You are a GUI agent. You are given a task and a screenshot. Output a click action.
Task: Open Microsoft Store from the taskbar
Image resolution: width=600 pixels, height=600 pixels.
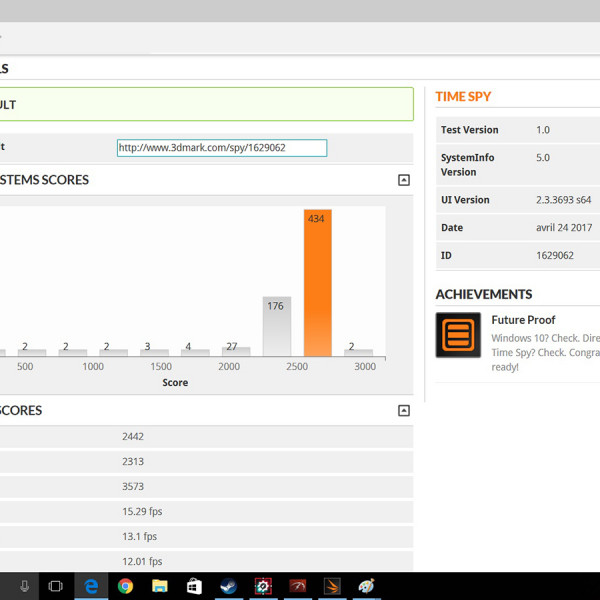click(194, 586)
